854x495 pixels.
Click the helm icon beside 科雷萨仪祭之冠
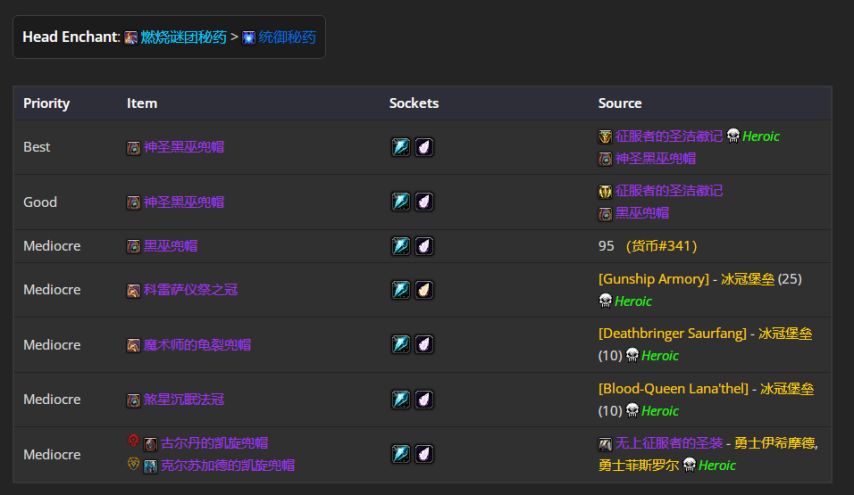point(133,291)
